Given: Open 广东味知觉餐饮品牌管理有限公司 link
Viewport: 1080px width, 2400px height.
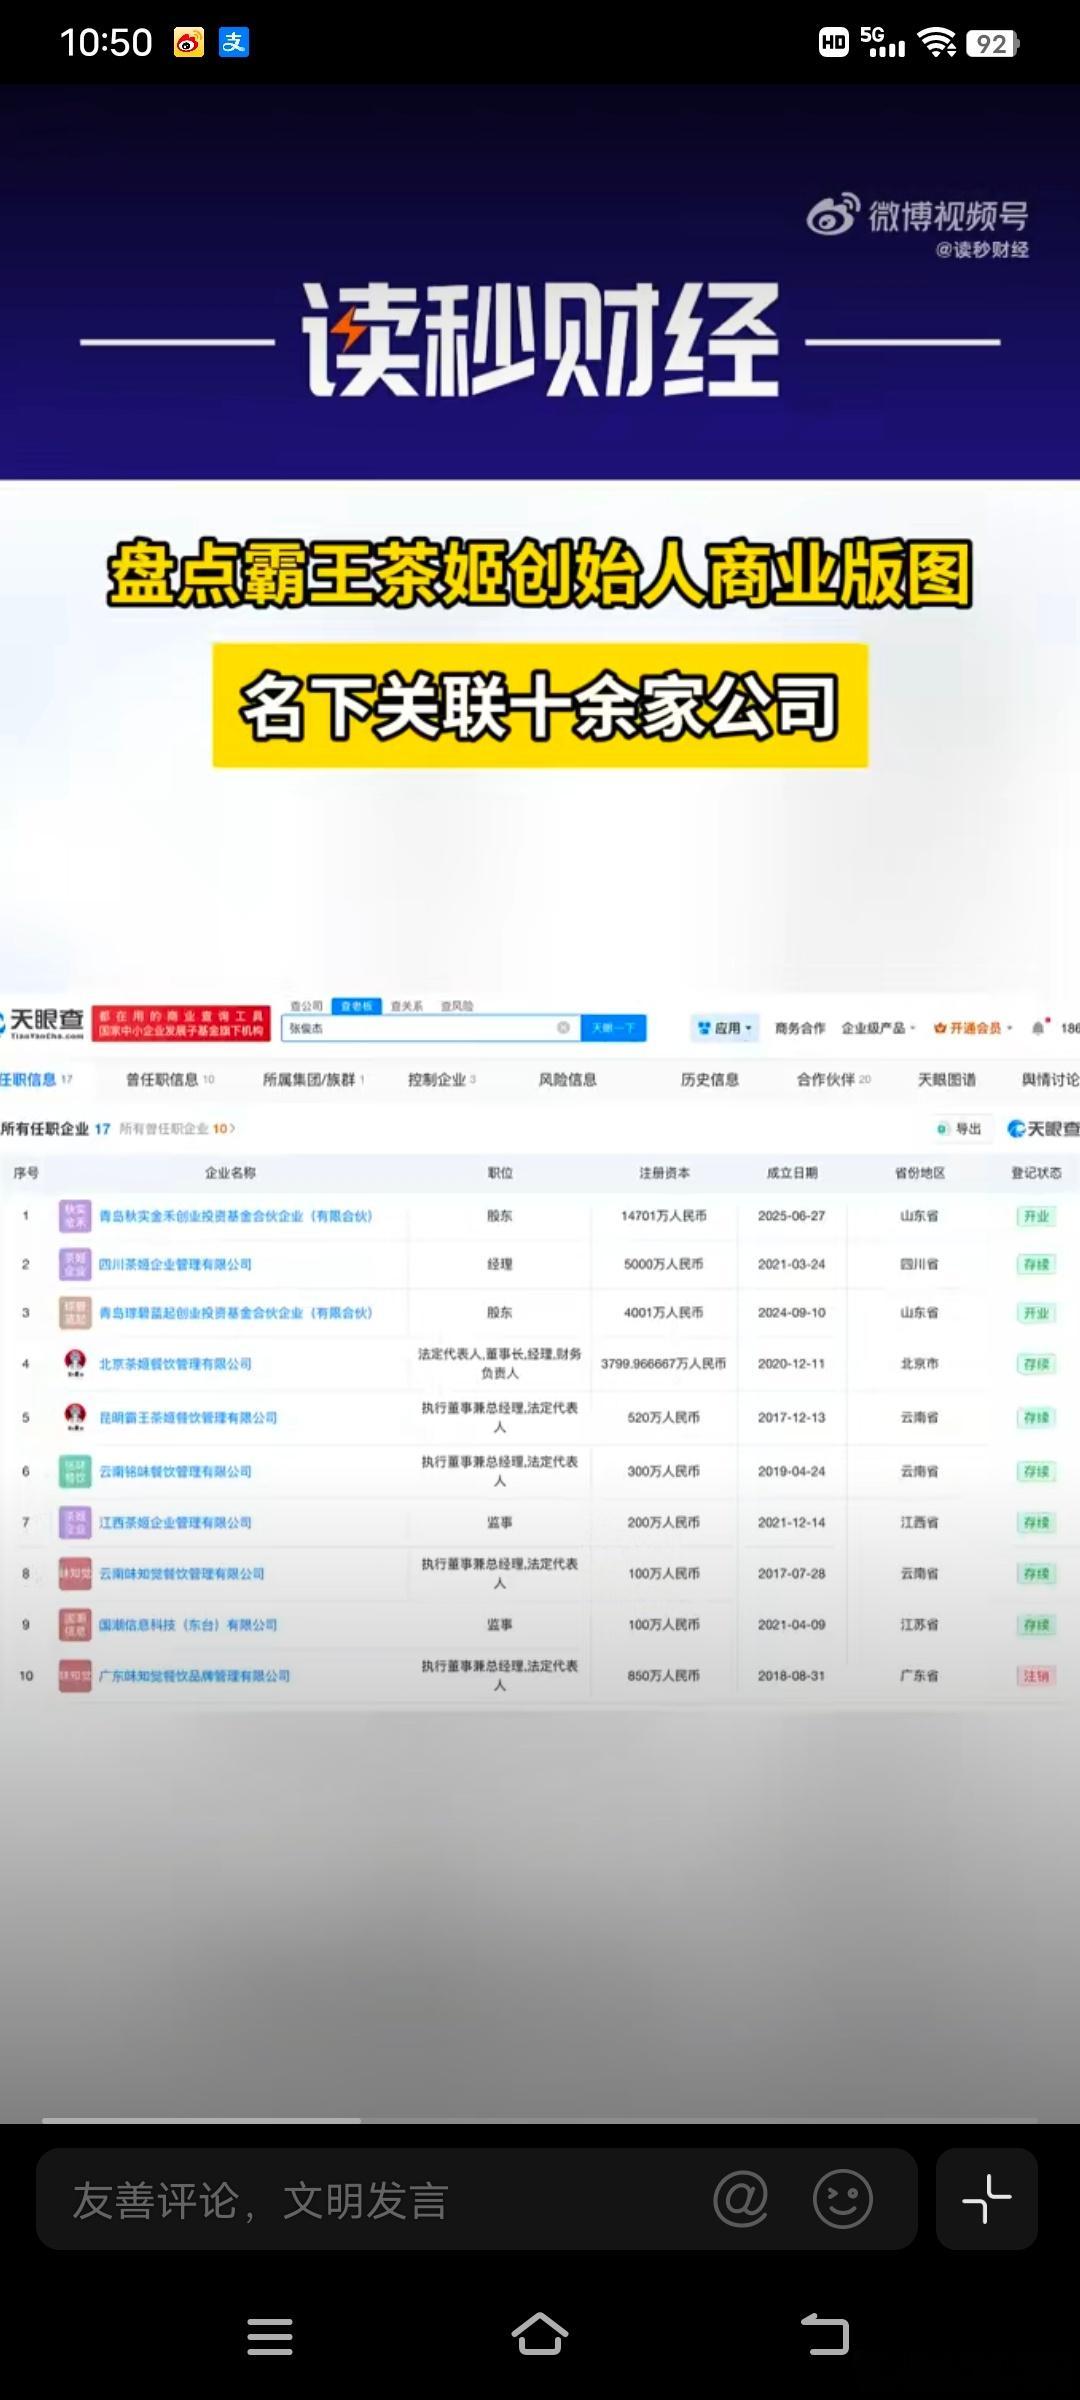Looking at the screenshot, I should click(194, 1675).
